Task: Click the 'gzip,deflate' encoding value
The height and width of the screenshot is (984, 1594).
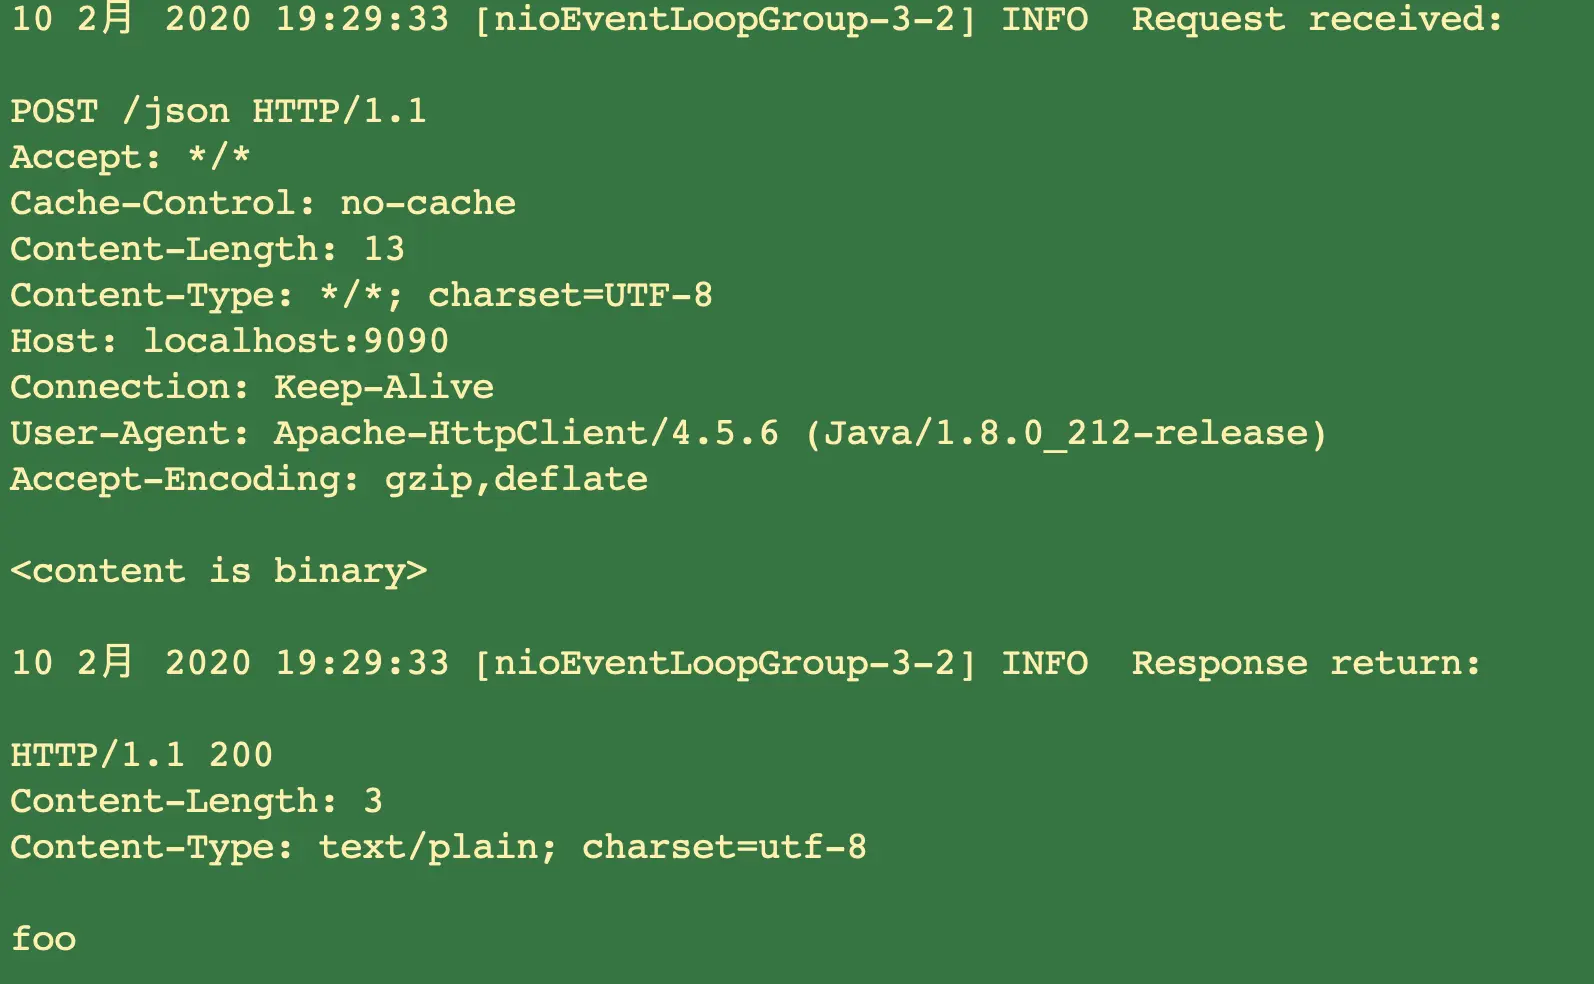Action: tap(516, 480)
